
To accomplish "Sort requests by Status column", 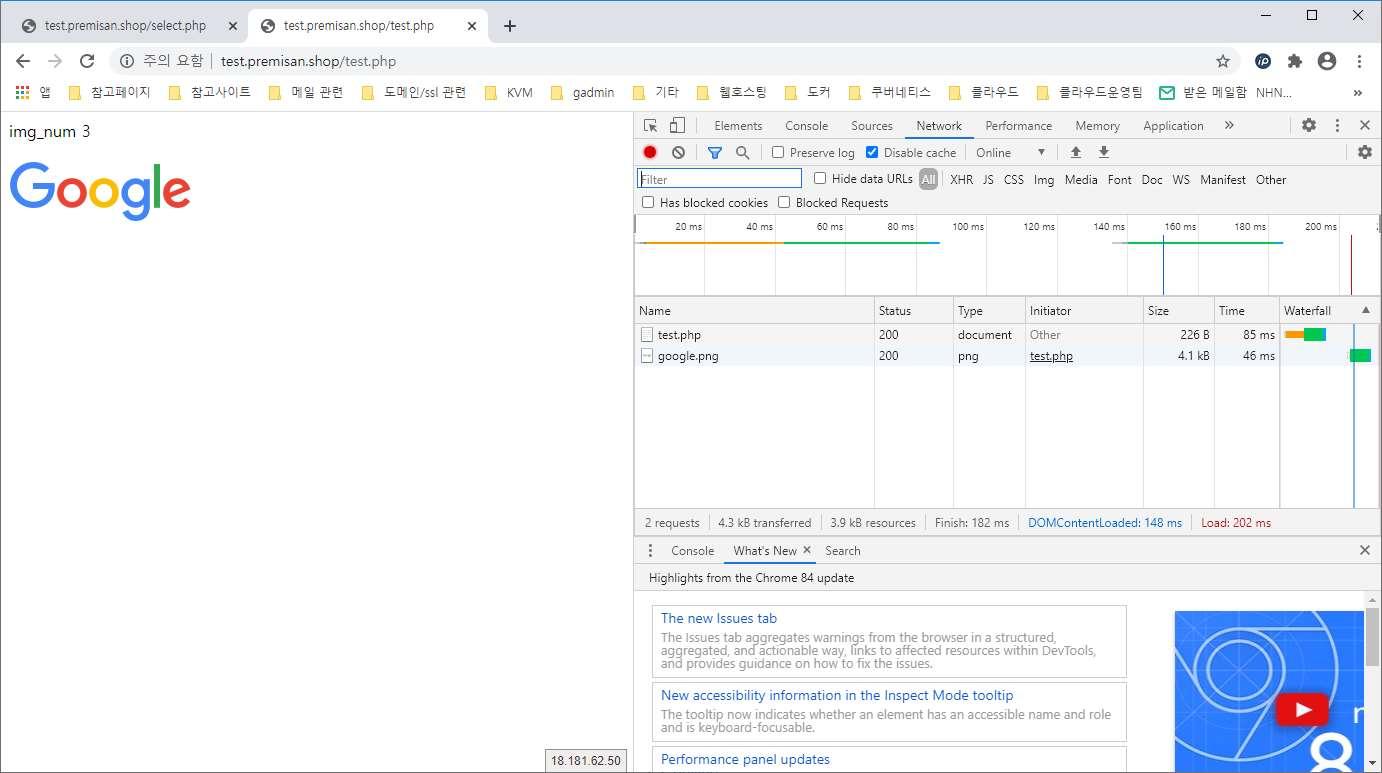I will pyautogui.click(x=914, y=310).
